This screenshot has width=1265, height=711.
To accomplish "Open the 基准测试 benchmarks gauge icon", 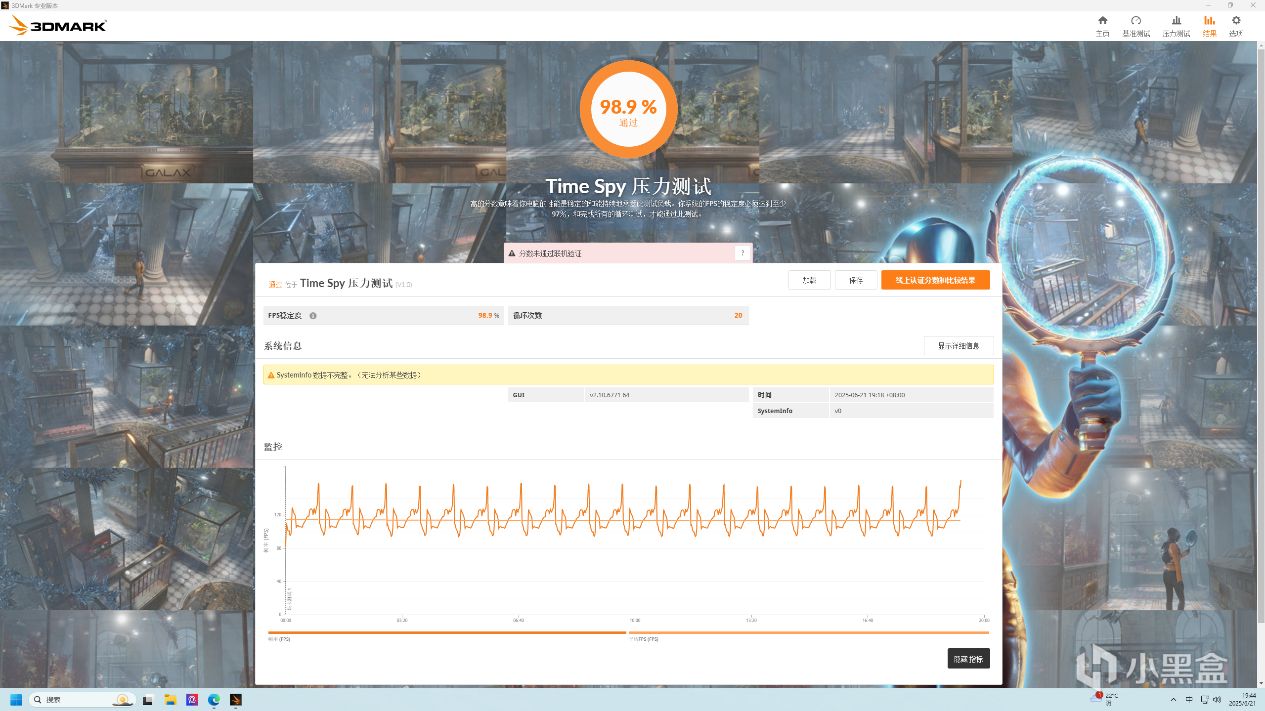I will [1136, 20].
